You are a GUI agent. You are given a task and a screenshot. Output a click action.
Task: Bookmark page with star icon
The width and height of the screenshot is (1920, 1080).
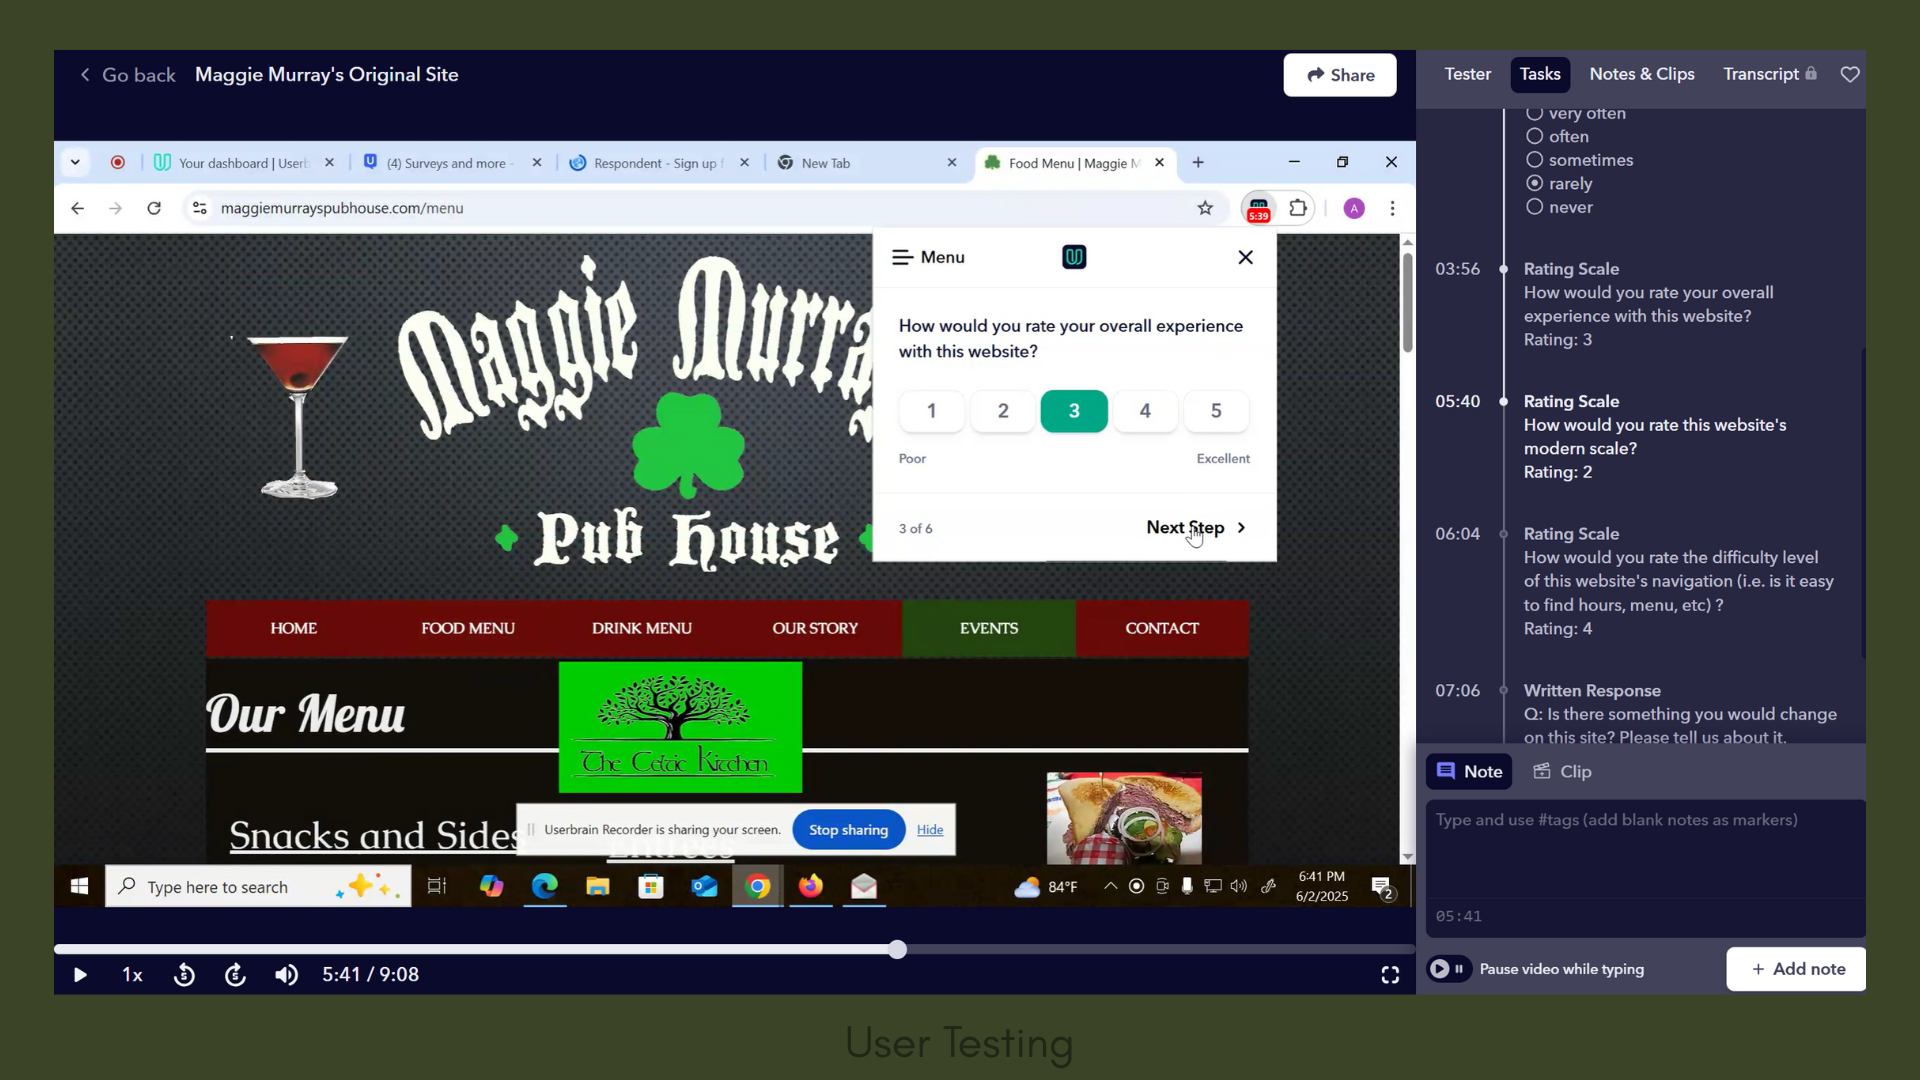coord(1205,208)
